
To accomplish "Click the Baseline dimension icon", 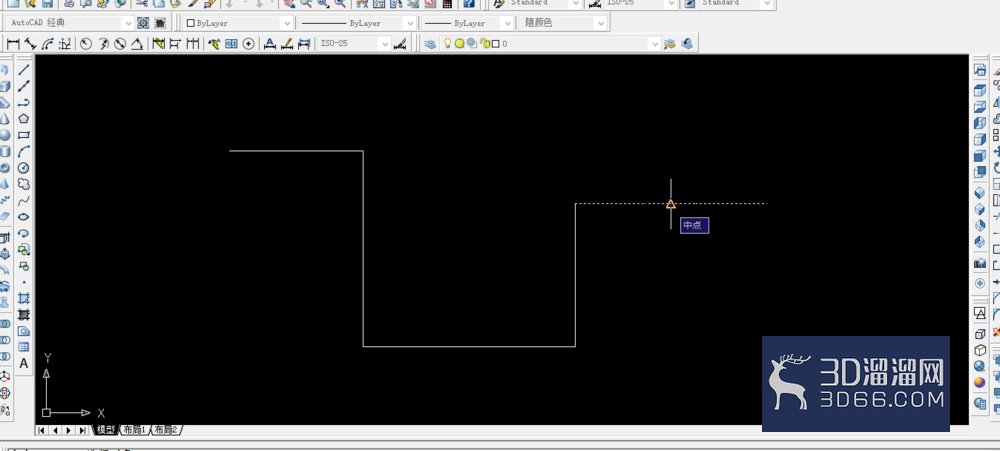I will 175,44.
